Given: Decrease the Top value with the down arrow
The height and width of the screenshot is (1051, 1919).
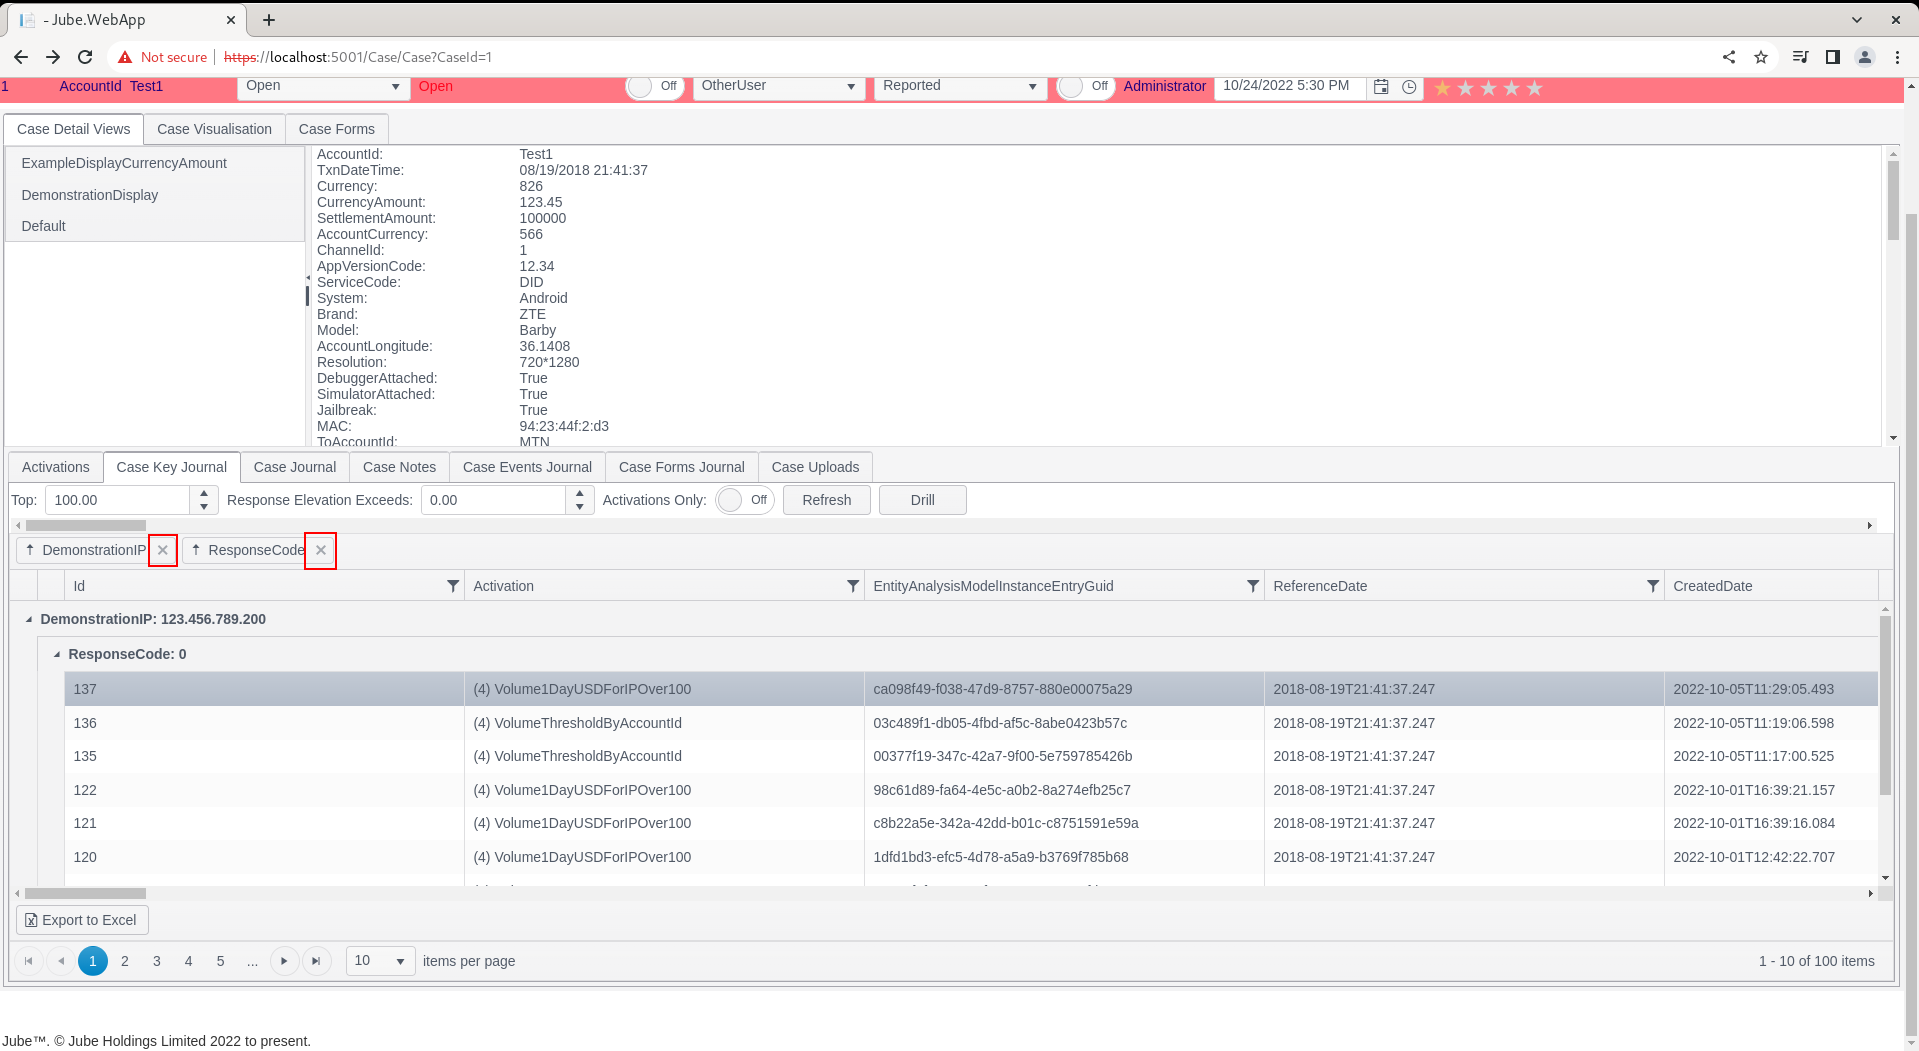Looking at the screenshot, I should [204, 507].
